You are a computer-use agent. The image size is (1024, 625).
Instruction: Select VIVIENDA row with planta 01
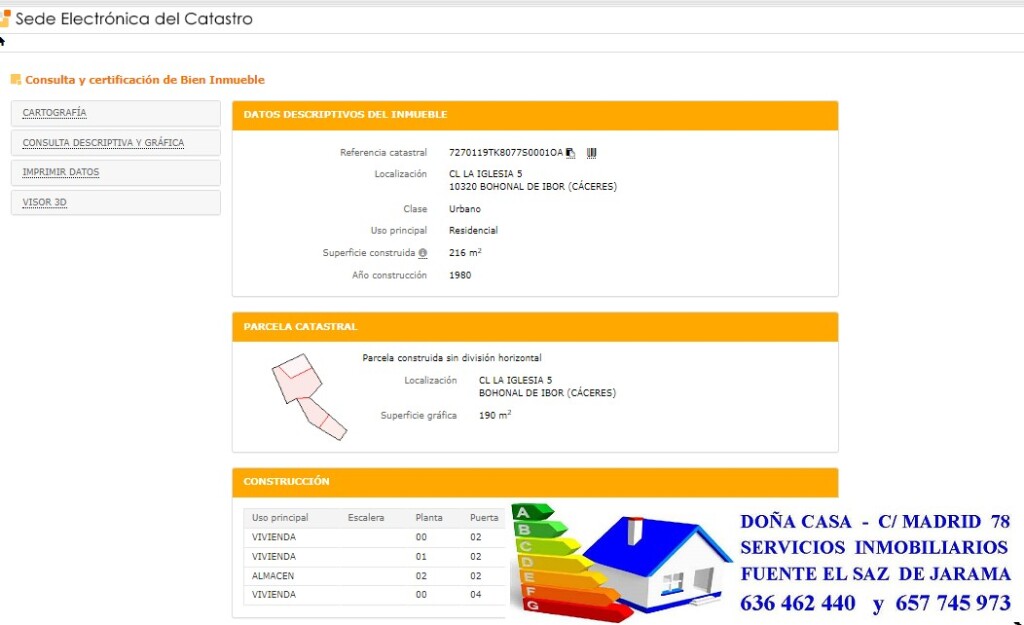375,556
